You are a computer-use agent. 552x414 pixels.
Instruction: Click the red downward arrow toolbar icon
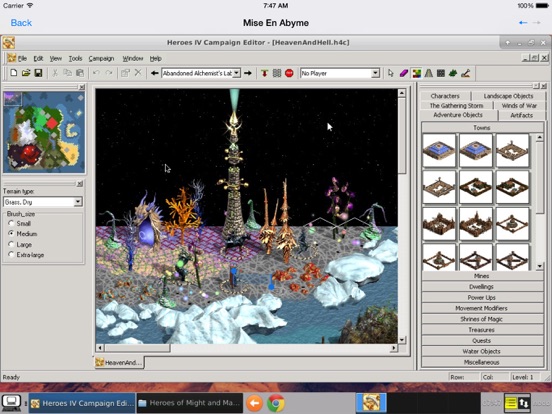coord(264,73)
